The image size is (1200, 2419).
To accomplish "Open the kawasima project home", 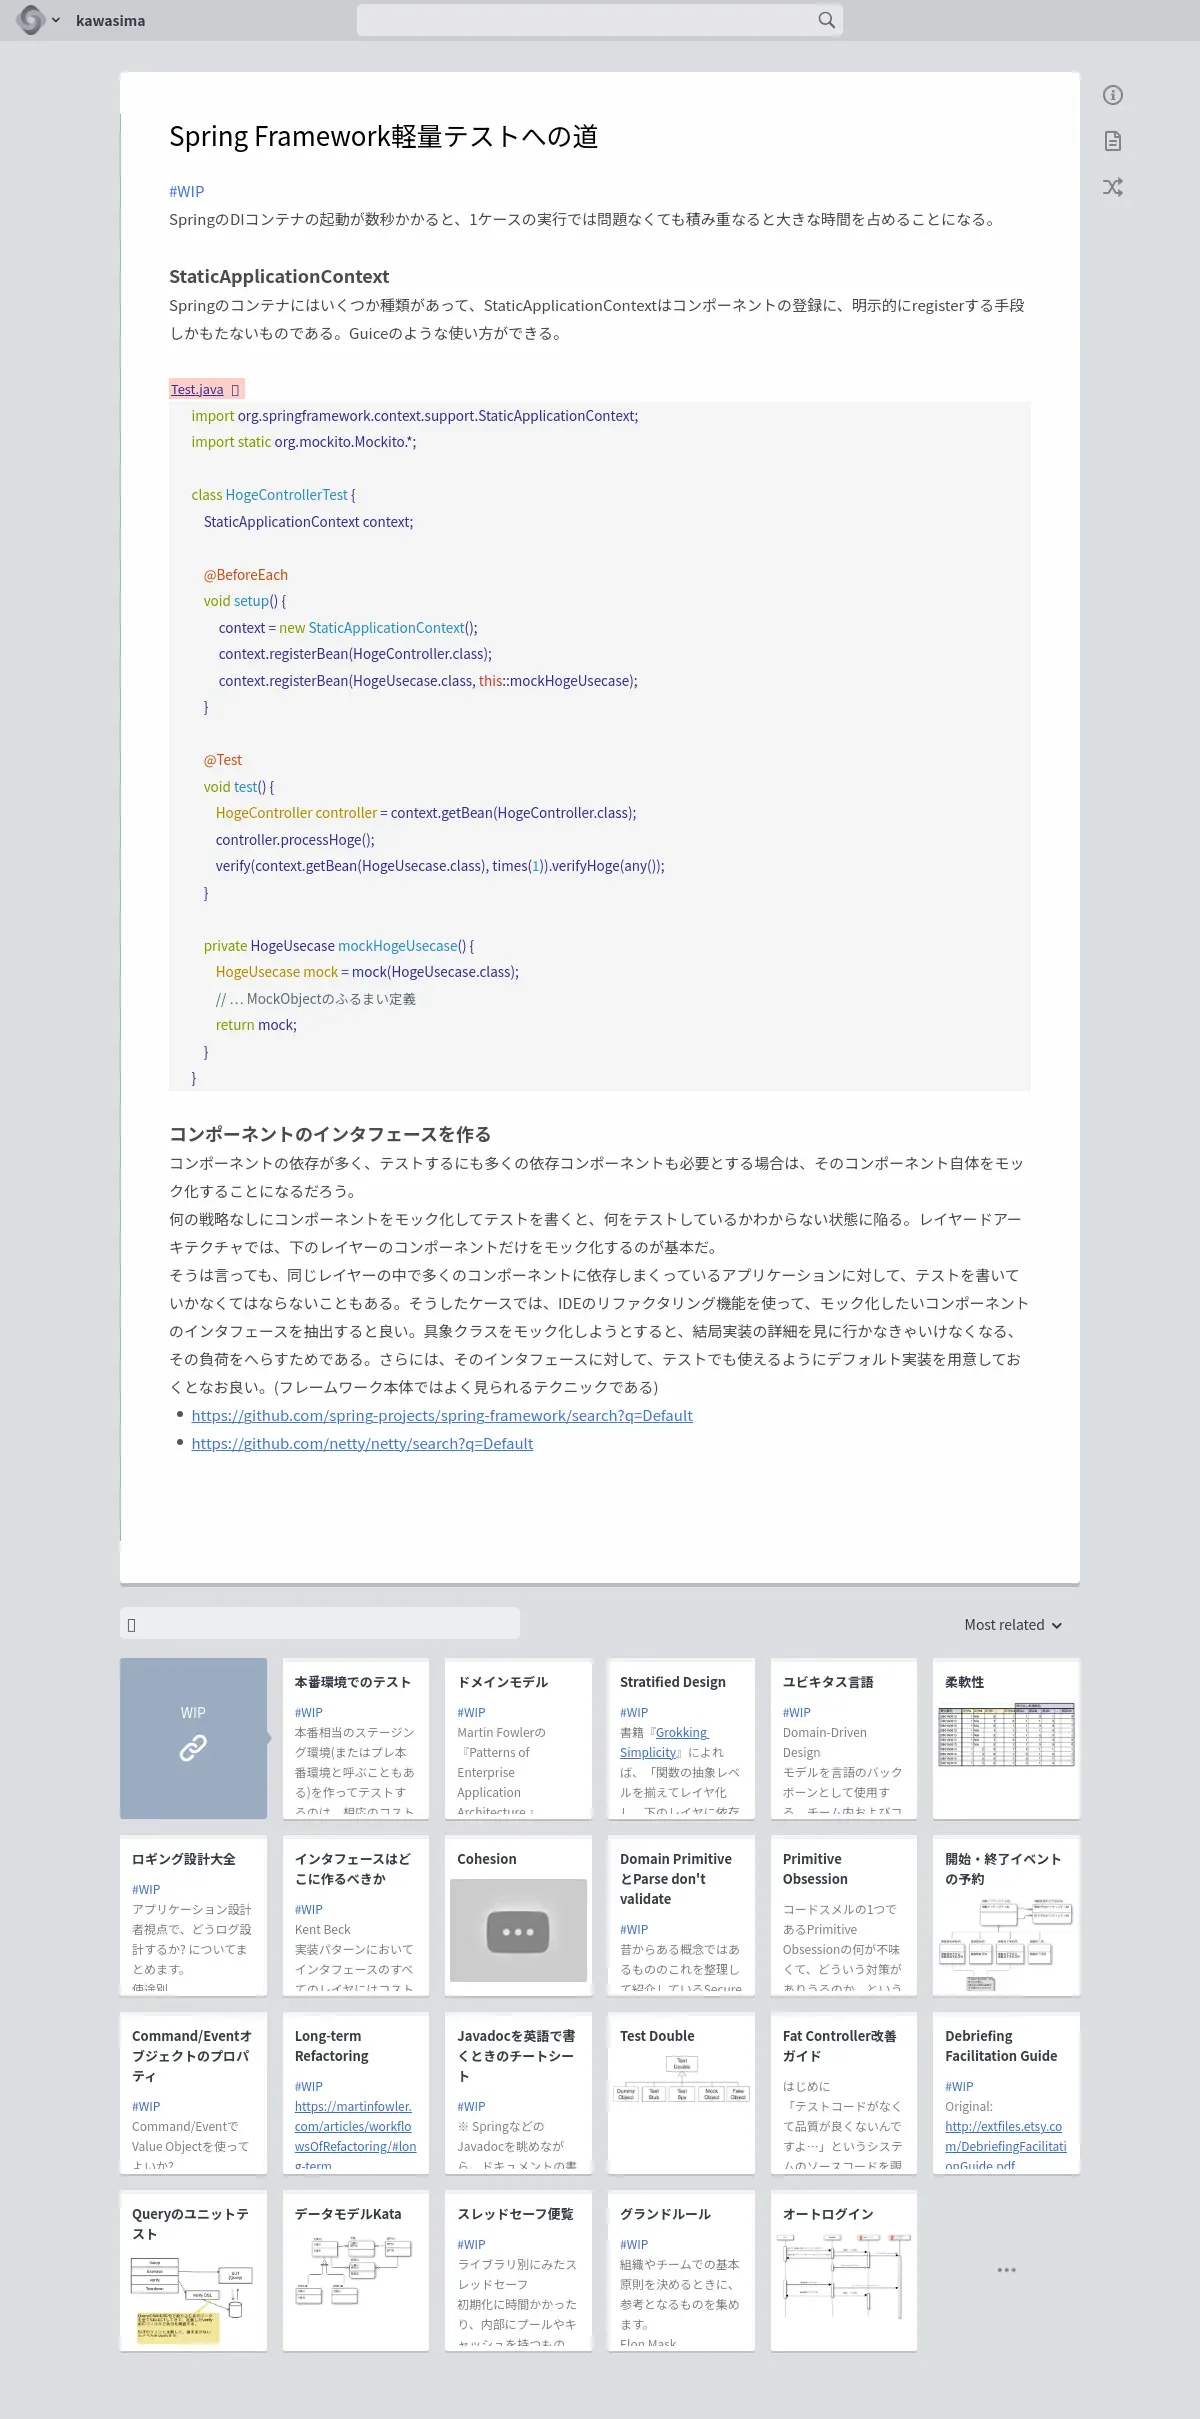I will coord(110,21).
